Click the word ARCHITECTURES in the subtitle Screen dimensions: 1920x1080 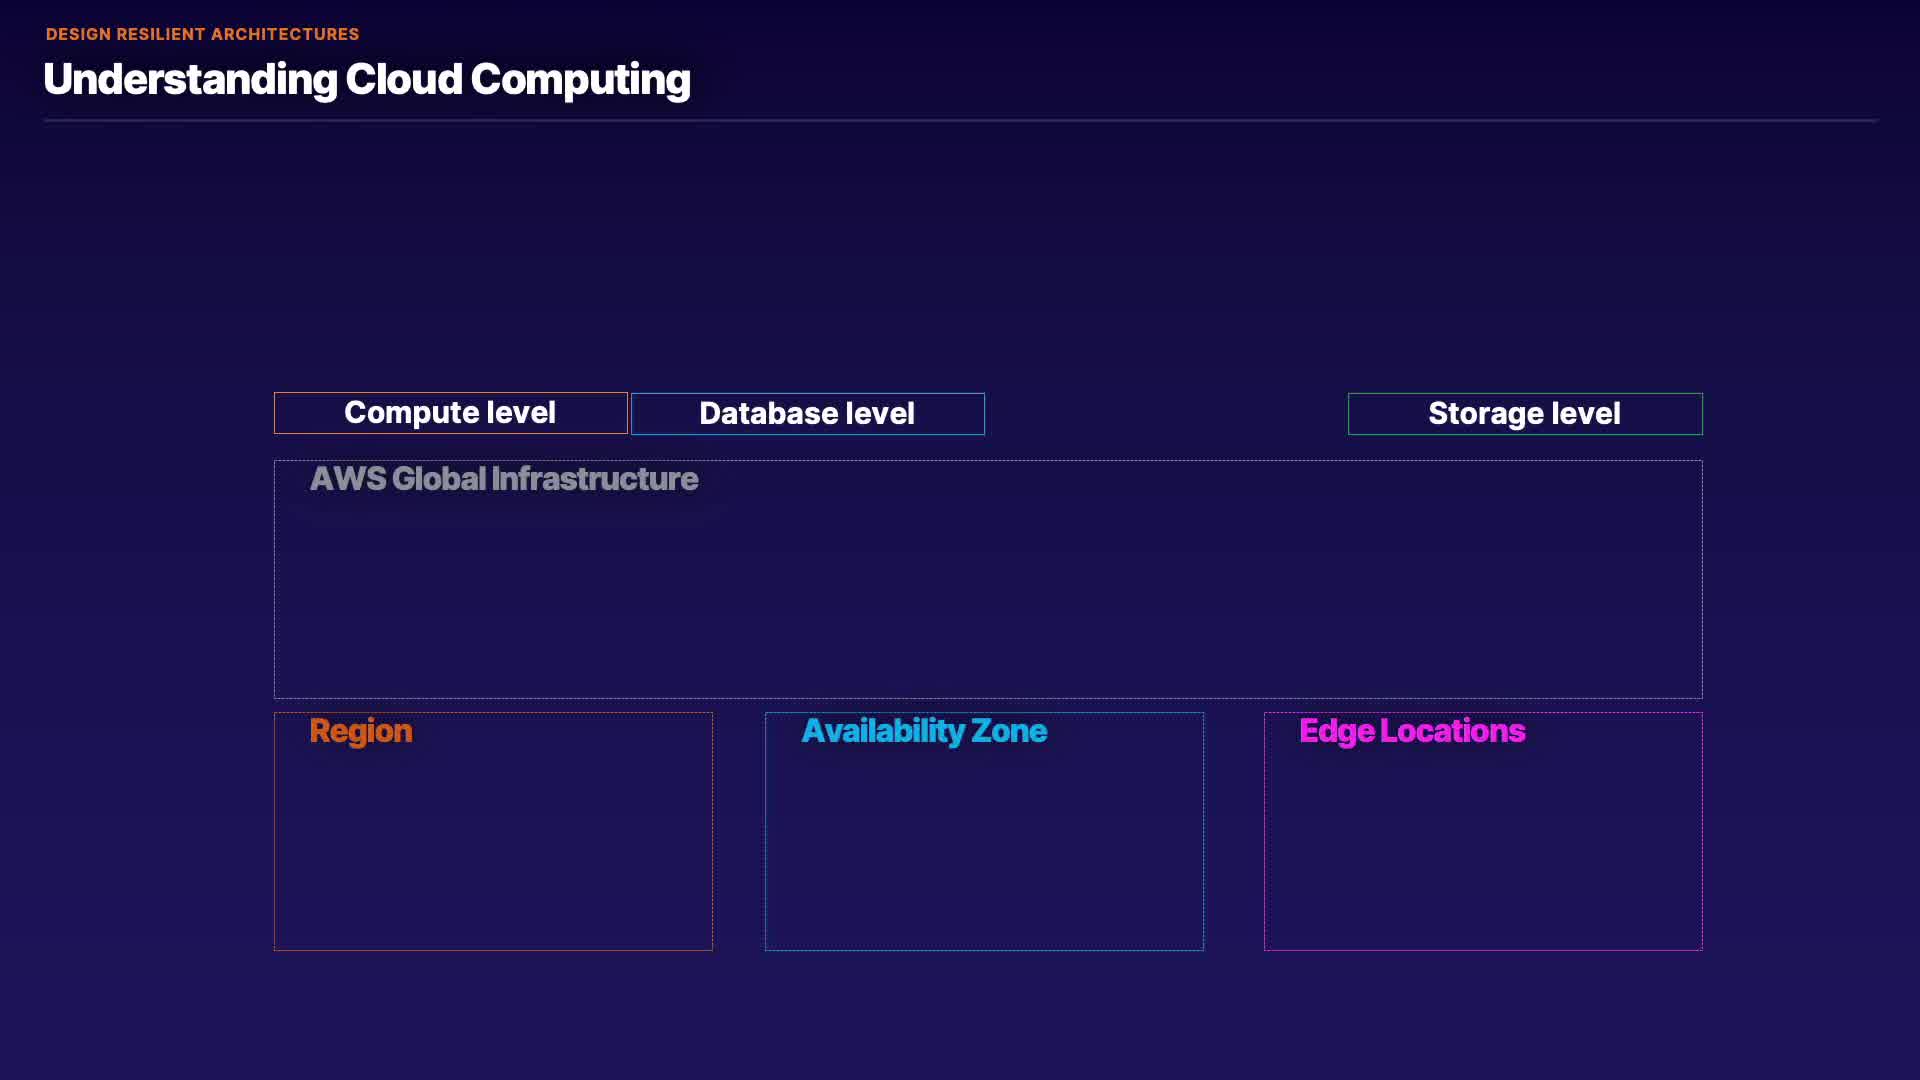coord(285,34)
